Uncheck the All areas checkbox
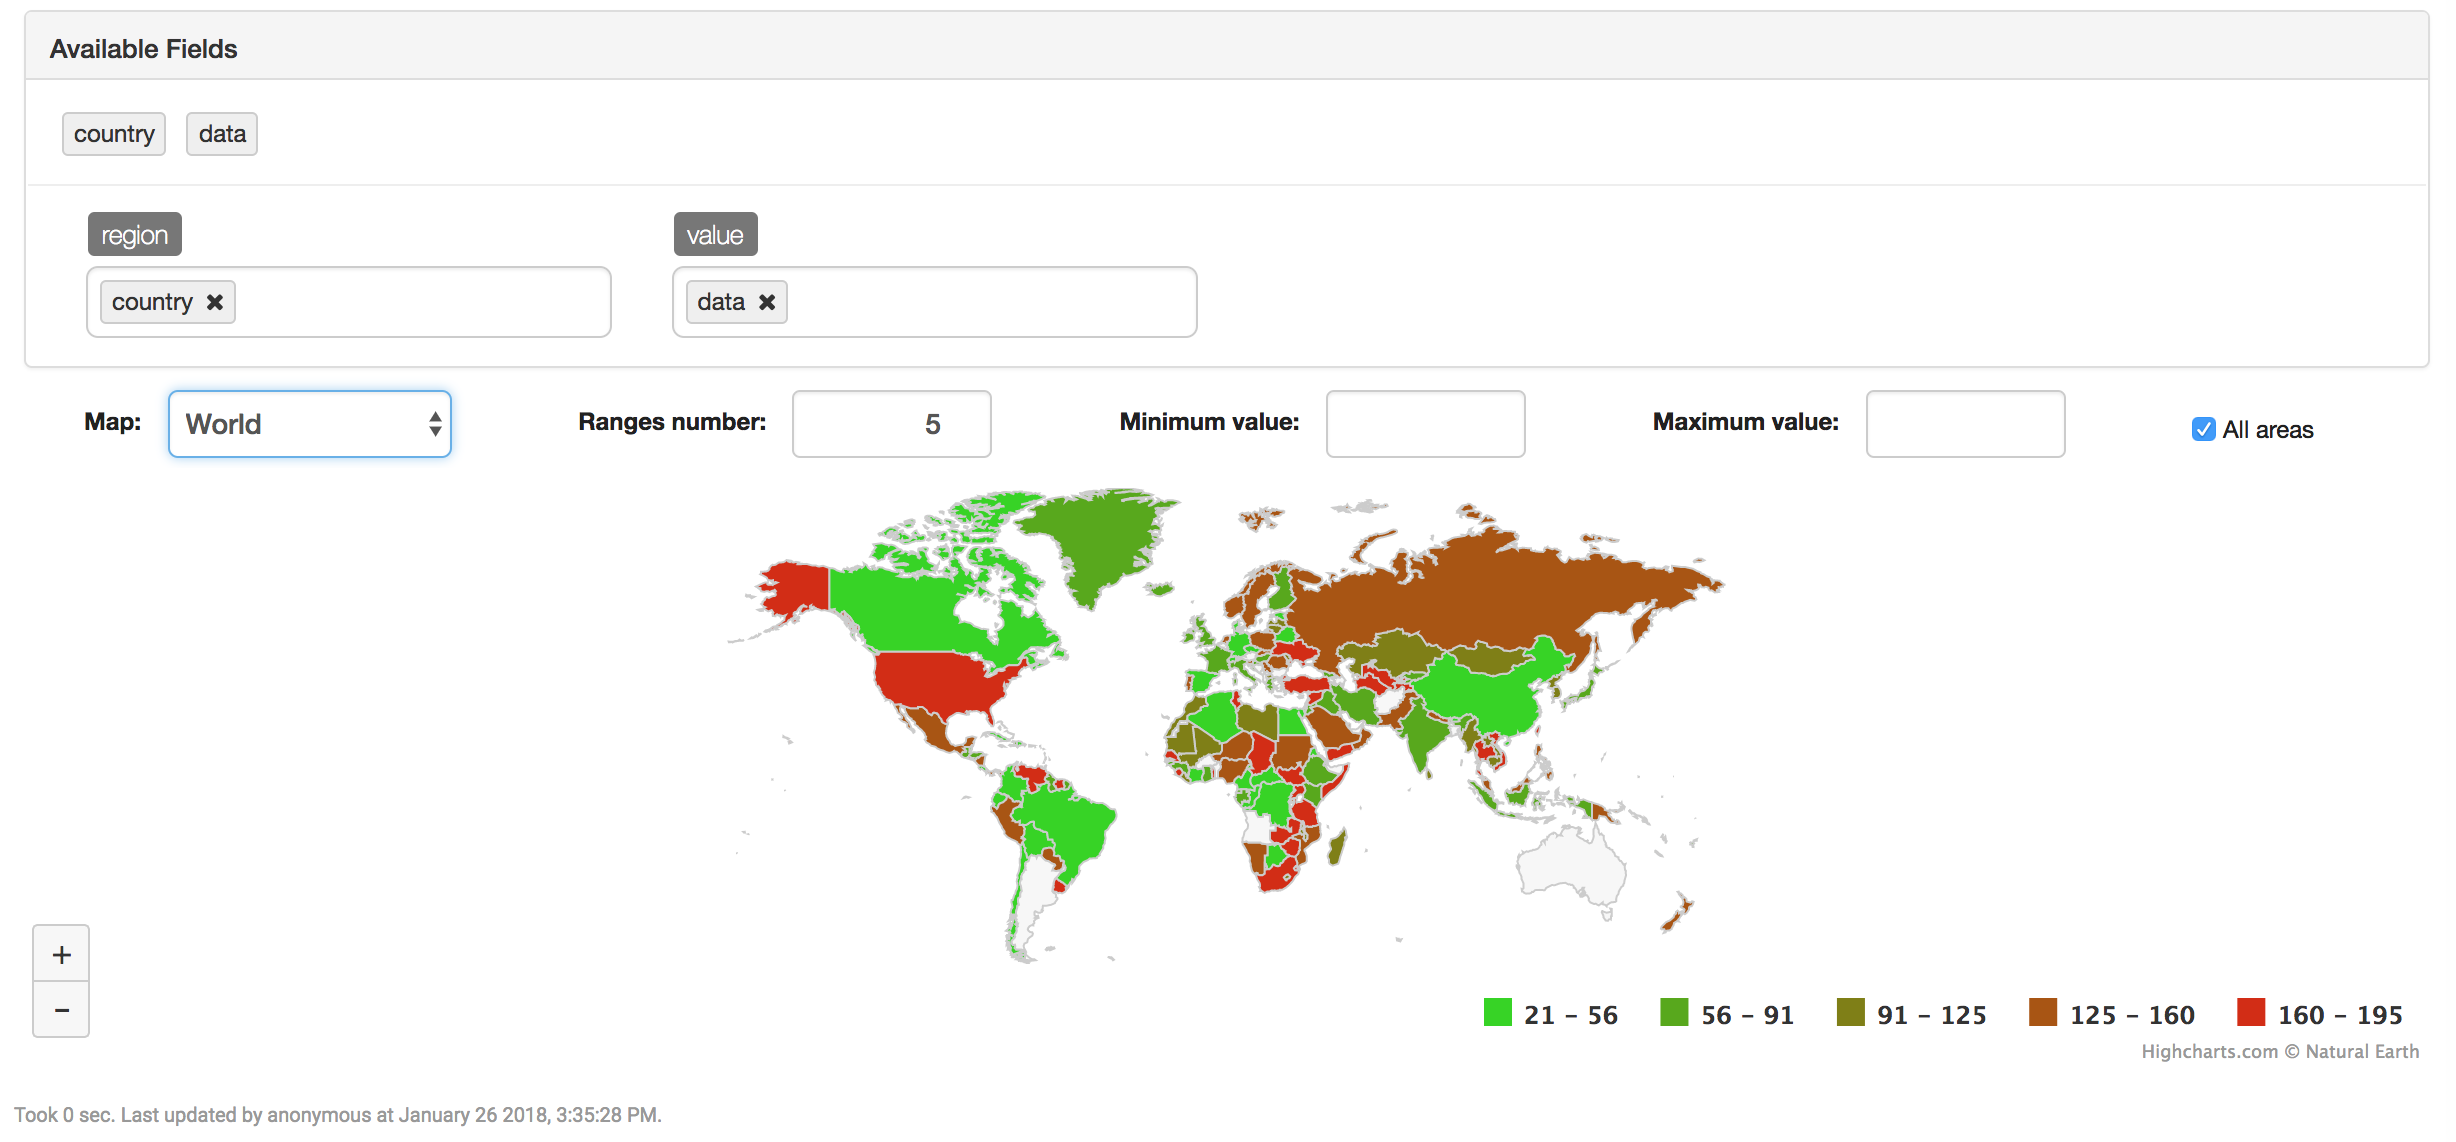The height and width of the screenshot is (1142, 2456). [2203, 430]
